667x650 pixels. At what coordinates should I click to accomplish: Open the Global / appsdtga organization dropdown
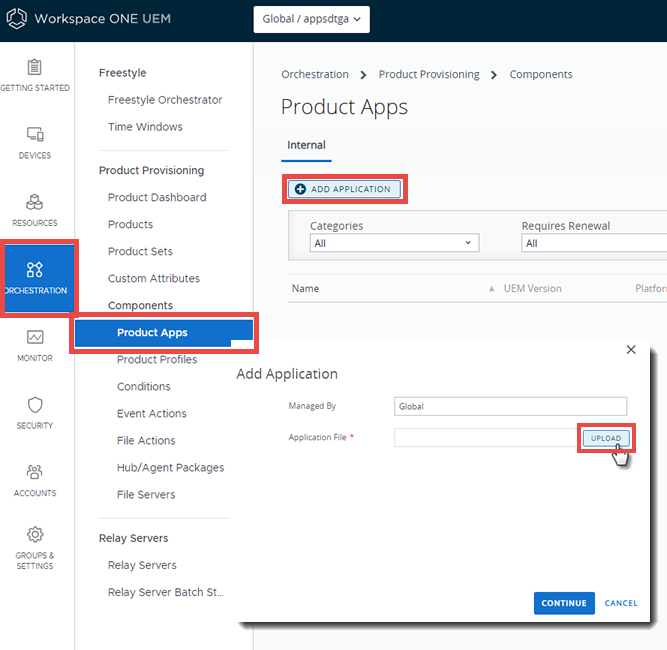(x=311, y=19)
